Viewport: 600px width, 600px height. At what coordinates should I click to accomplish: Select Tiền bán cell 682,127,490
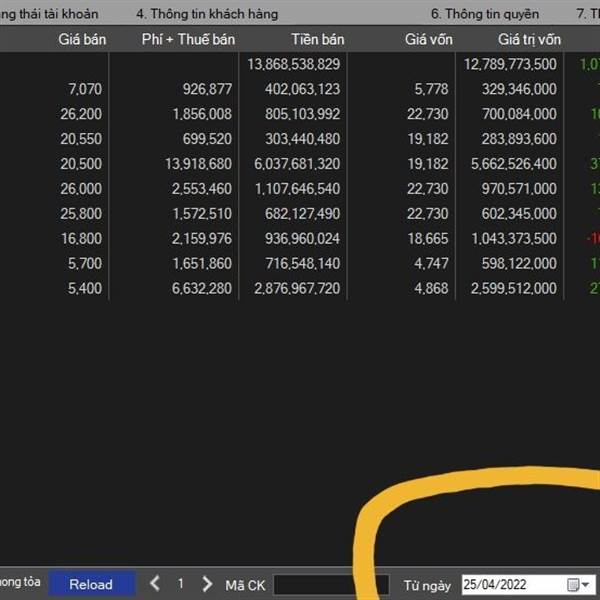302,214
